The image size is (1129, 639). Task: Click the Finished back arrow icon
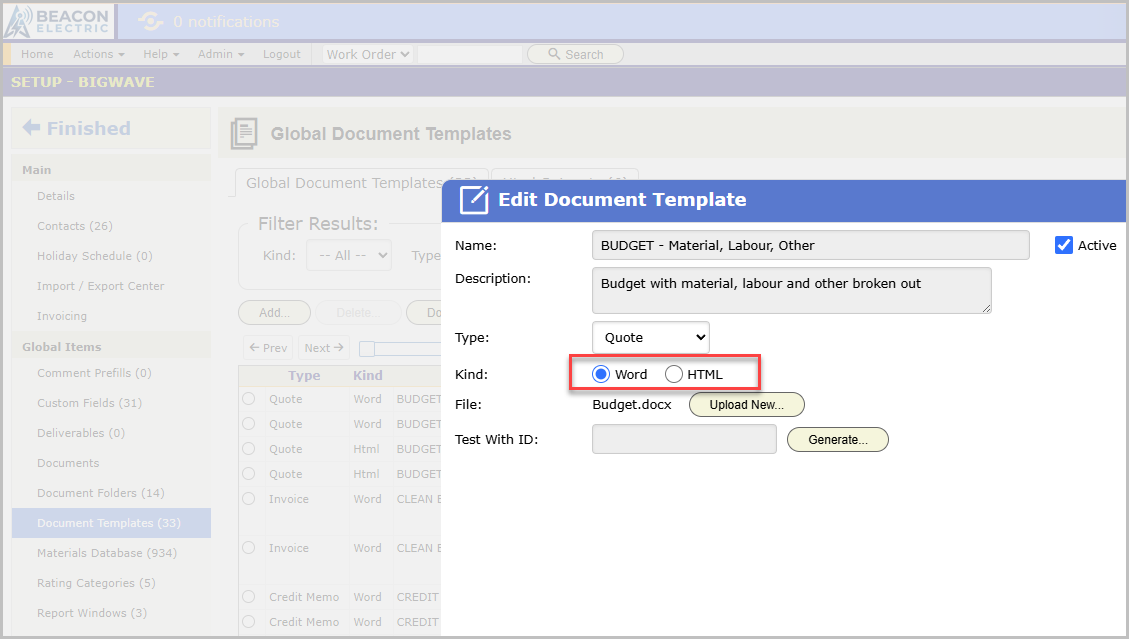(x=31, y=128)
